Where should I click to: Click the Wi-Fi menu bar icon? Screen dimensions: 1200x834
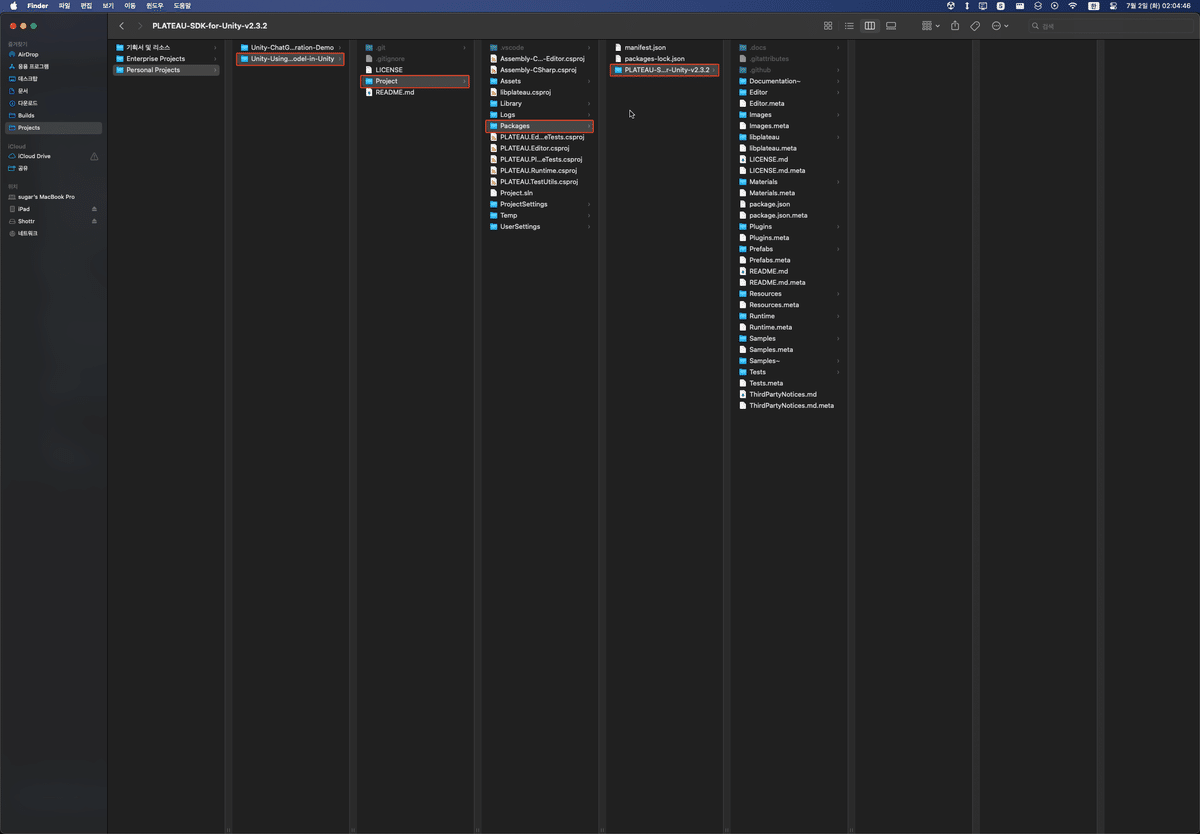(x=1072, y=5)
